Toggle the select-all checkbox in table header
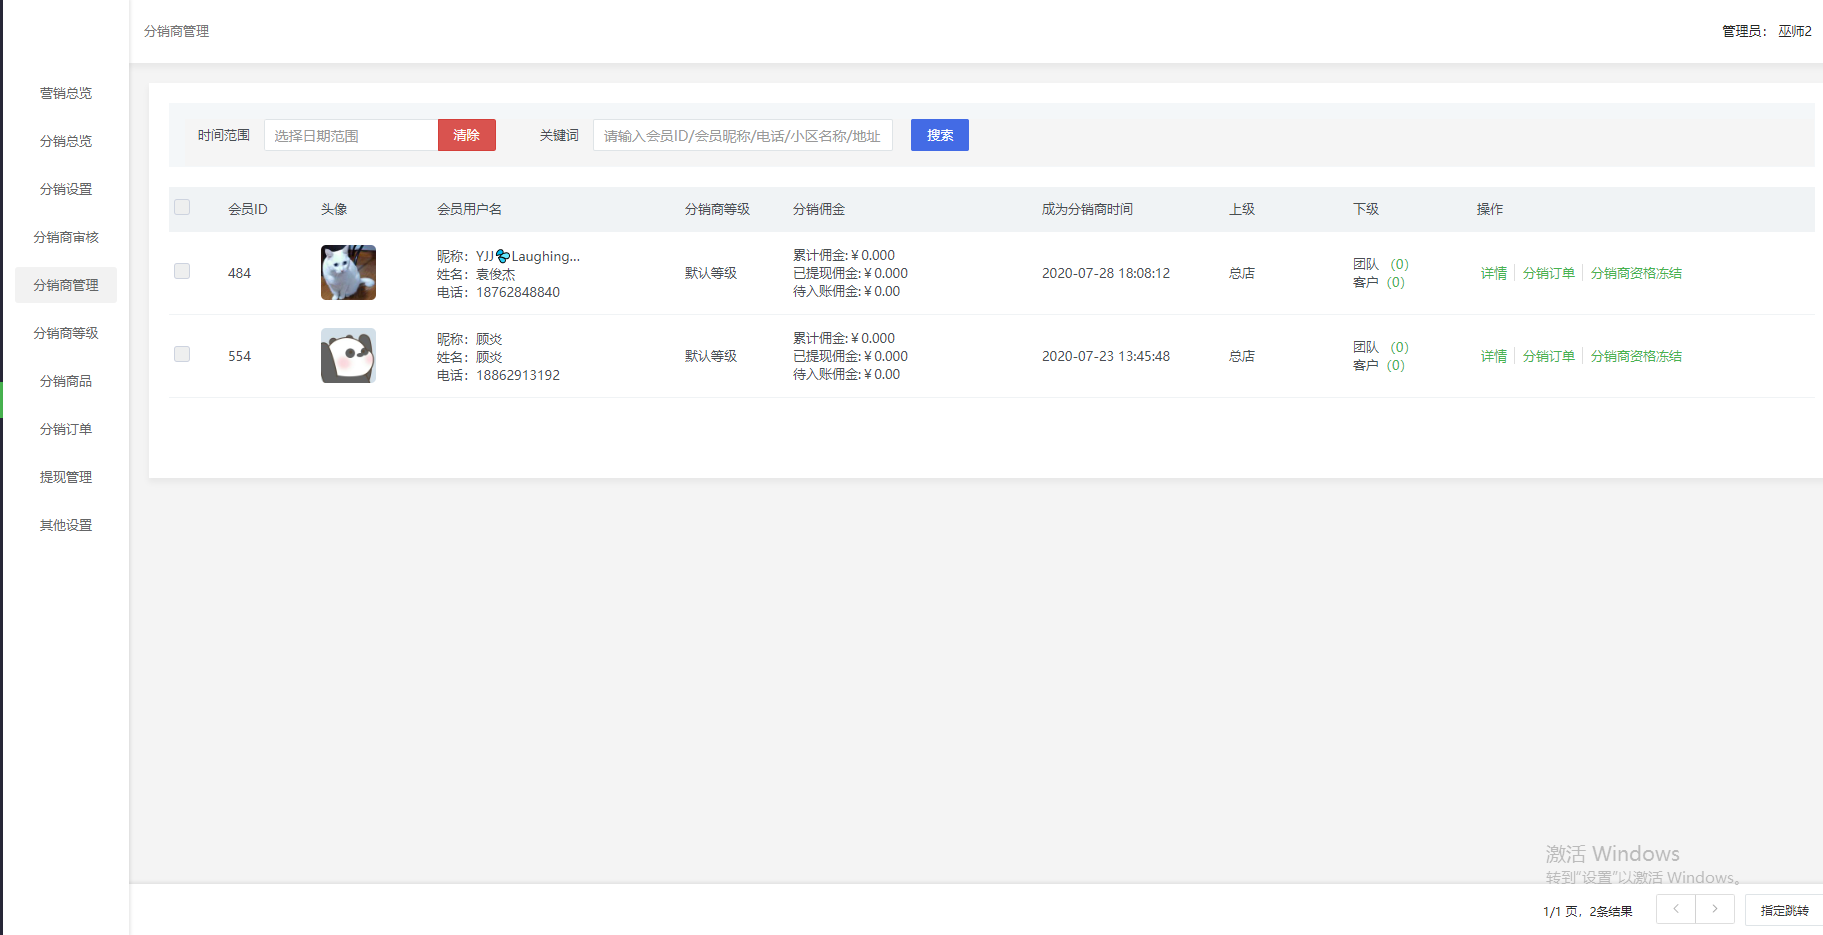This screenshot has height=935, width=1823. [x=182, y=207]
